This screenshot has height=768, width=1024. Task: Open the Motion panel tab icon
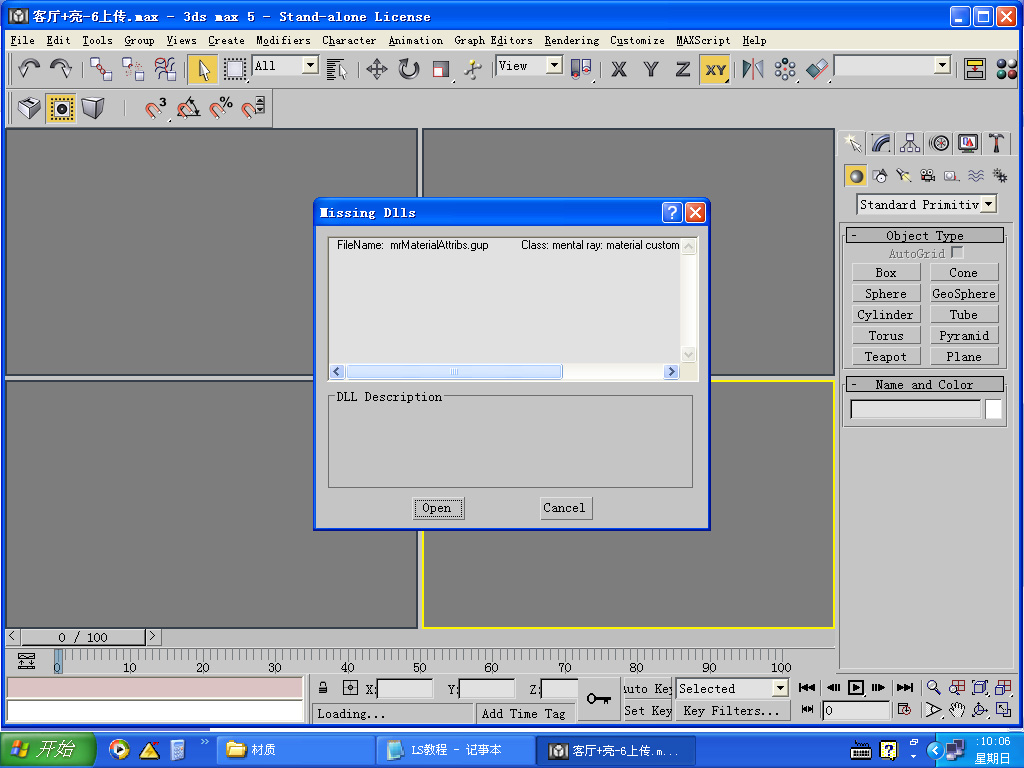click(x=939, y=143)
